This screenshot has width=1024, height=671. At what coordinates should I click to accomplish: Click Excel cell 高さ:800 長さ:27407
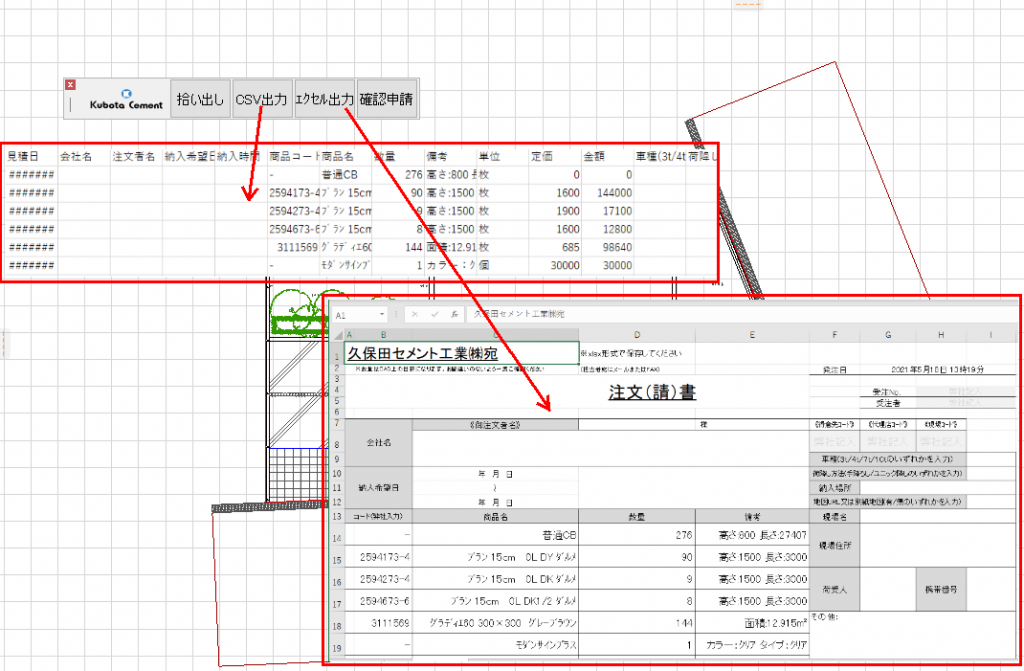(752, 535)
